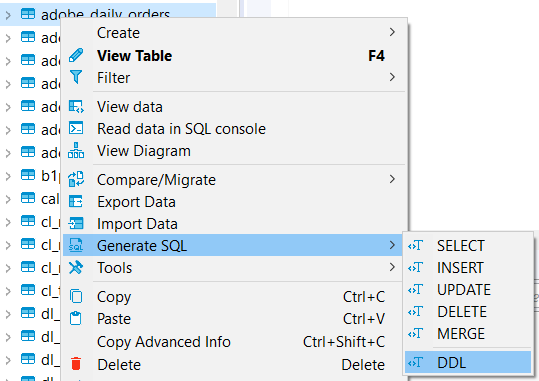Click the Copy pages icon
539x381 pixels.
[x=76, y=296]
